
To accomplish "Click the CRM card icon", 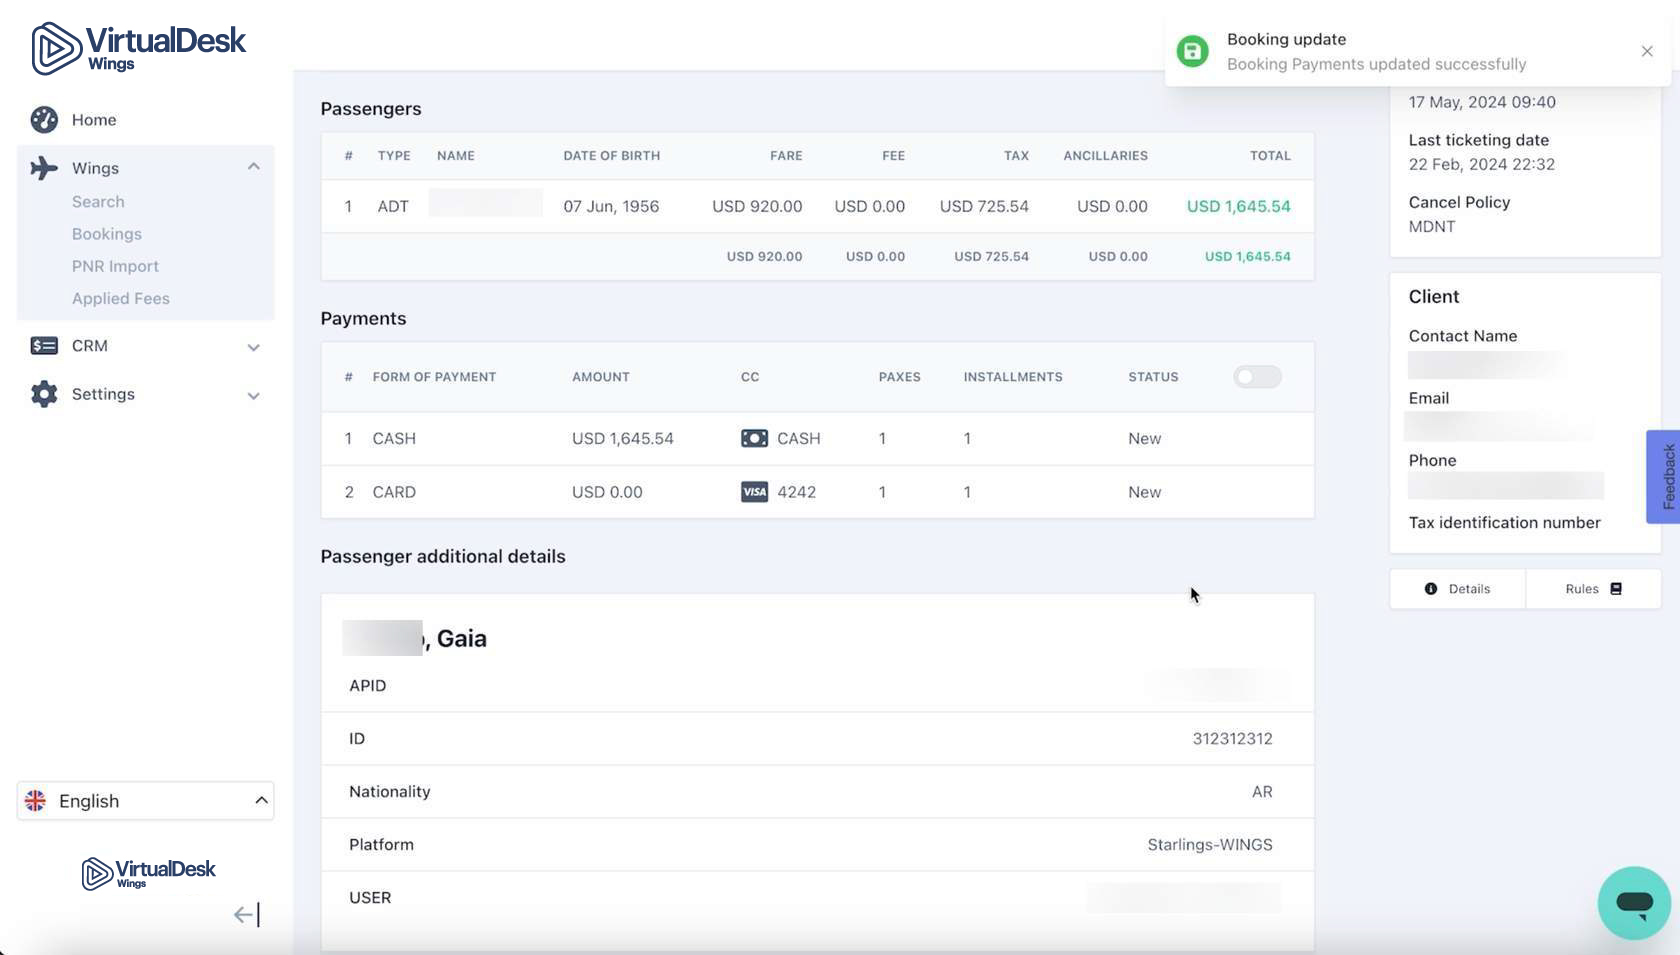I will tap(44, 346).
